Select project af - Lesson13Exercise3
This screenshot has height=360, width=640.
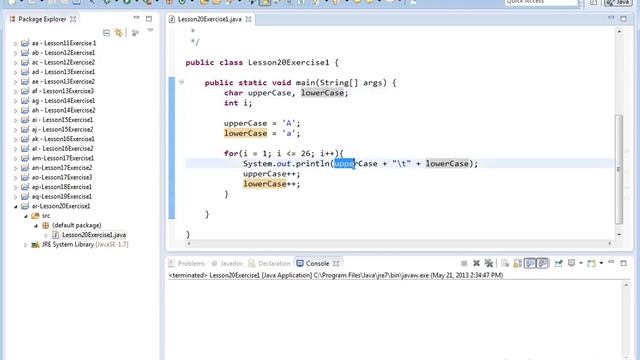click(63, 91)
